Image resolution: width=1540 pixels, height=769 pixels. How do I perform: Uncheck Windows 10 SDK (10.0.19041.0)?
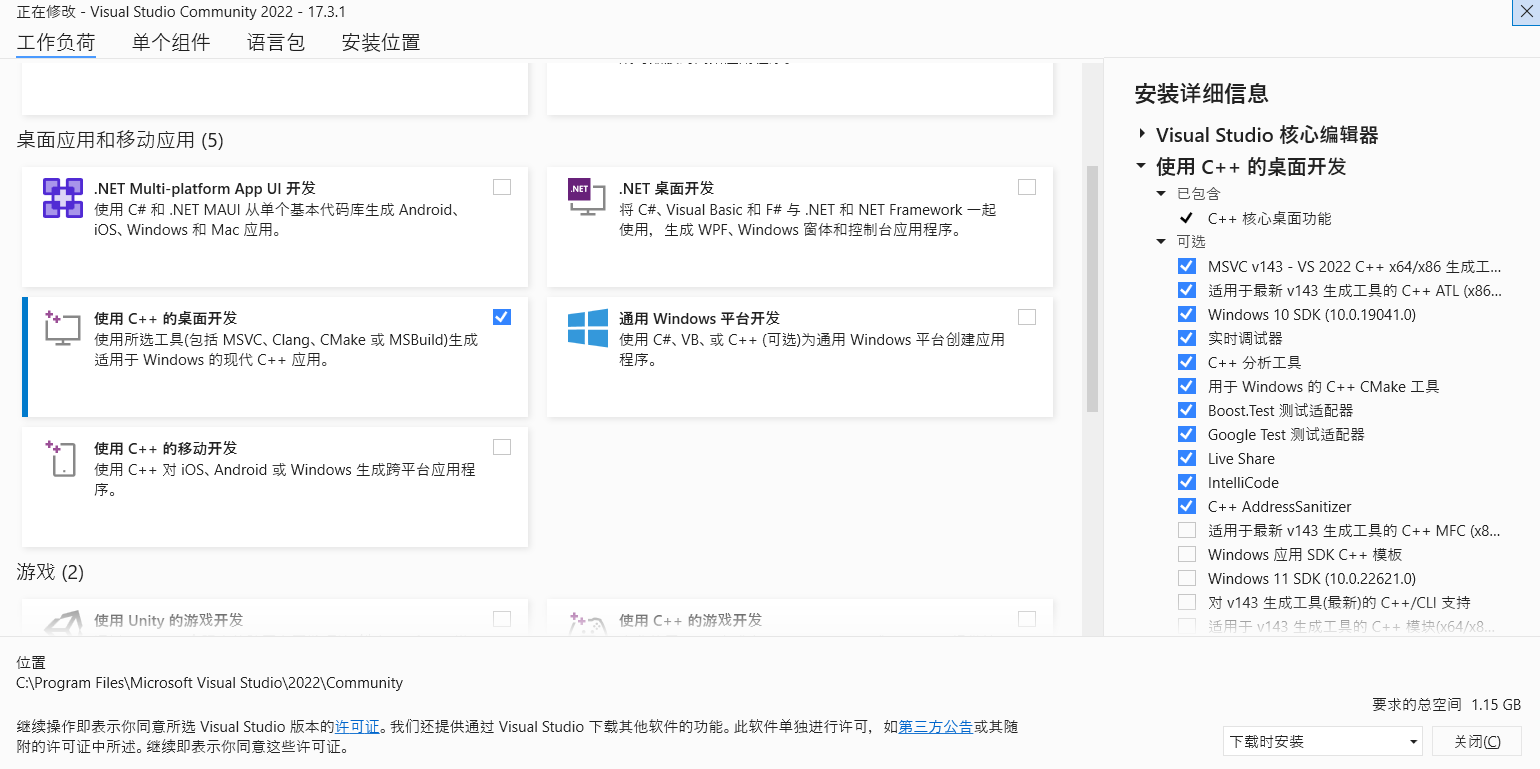click(1187, 314)
